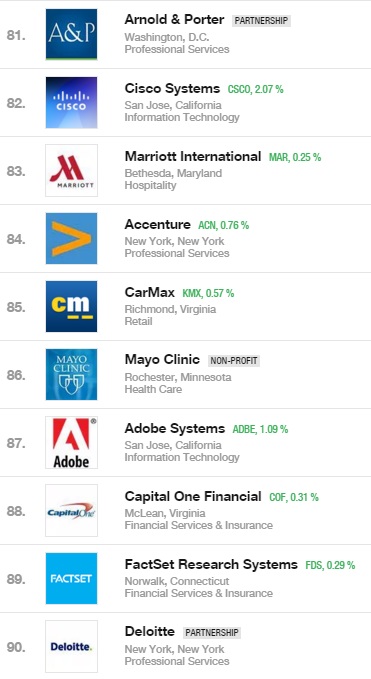
Task: Click the NON-PROFIT tag next to Mayo Clinic
Action: point(234,361)
